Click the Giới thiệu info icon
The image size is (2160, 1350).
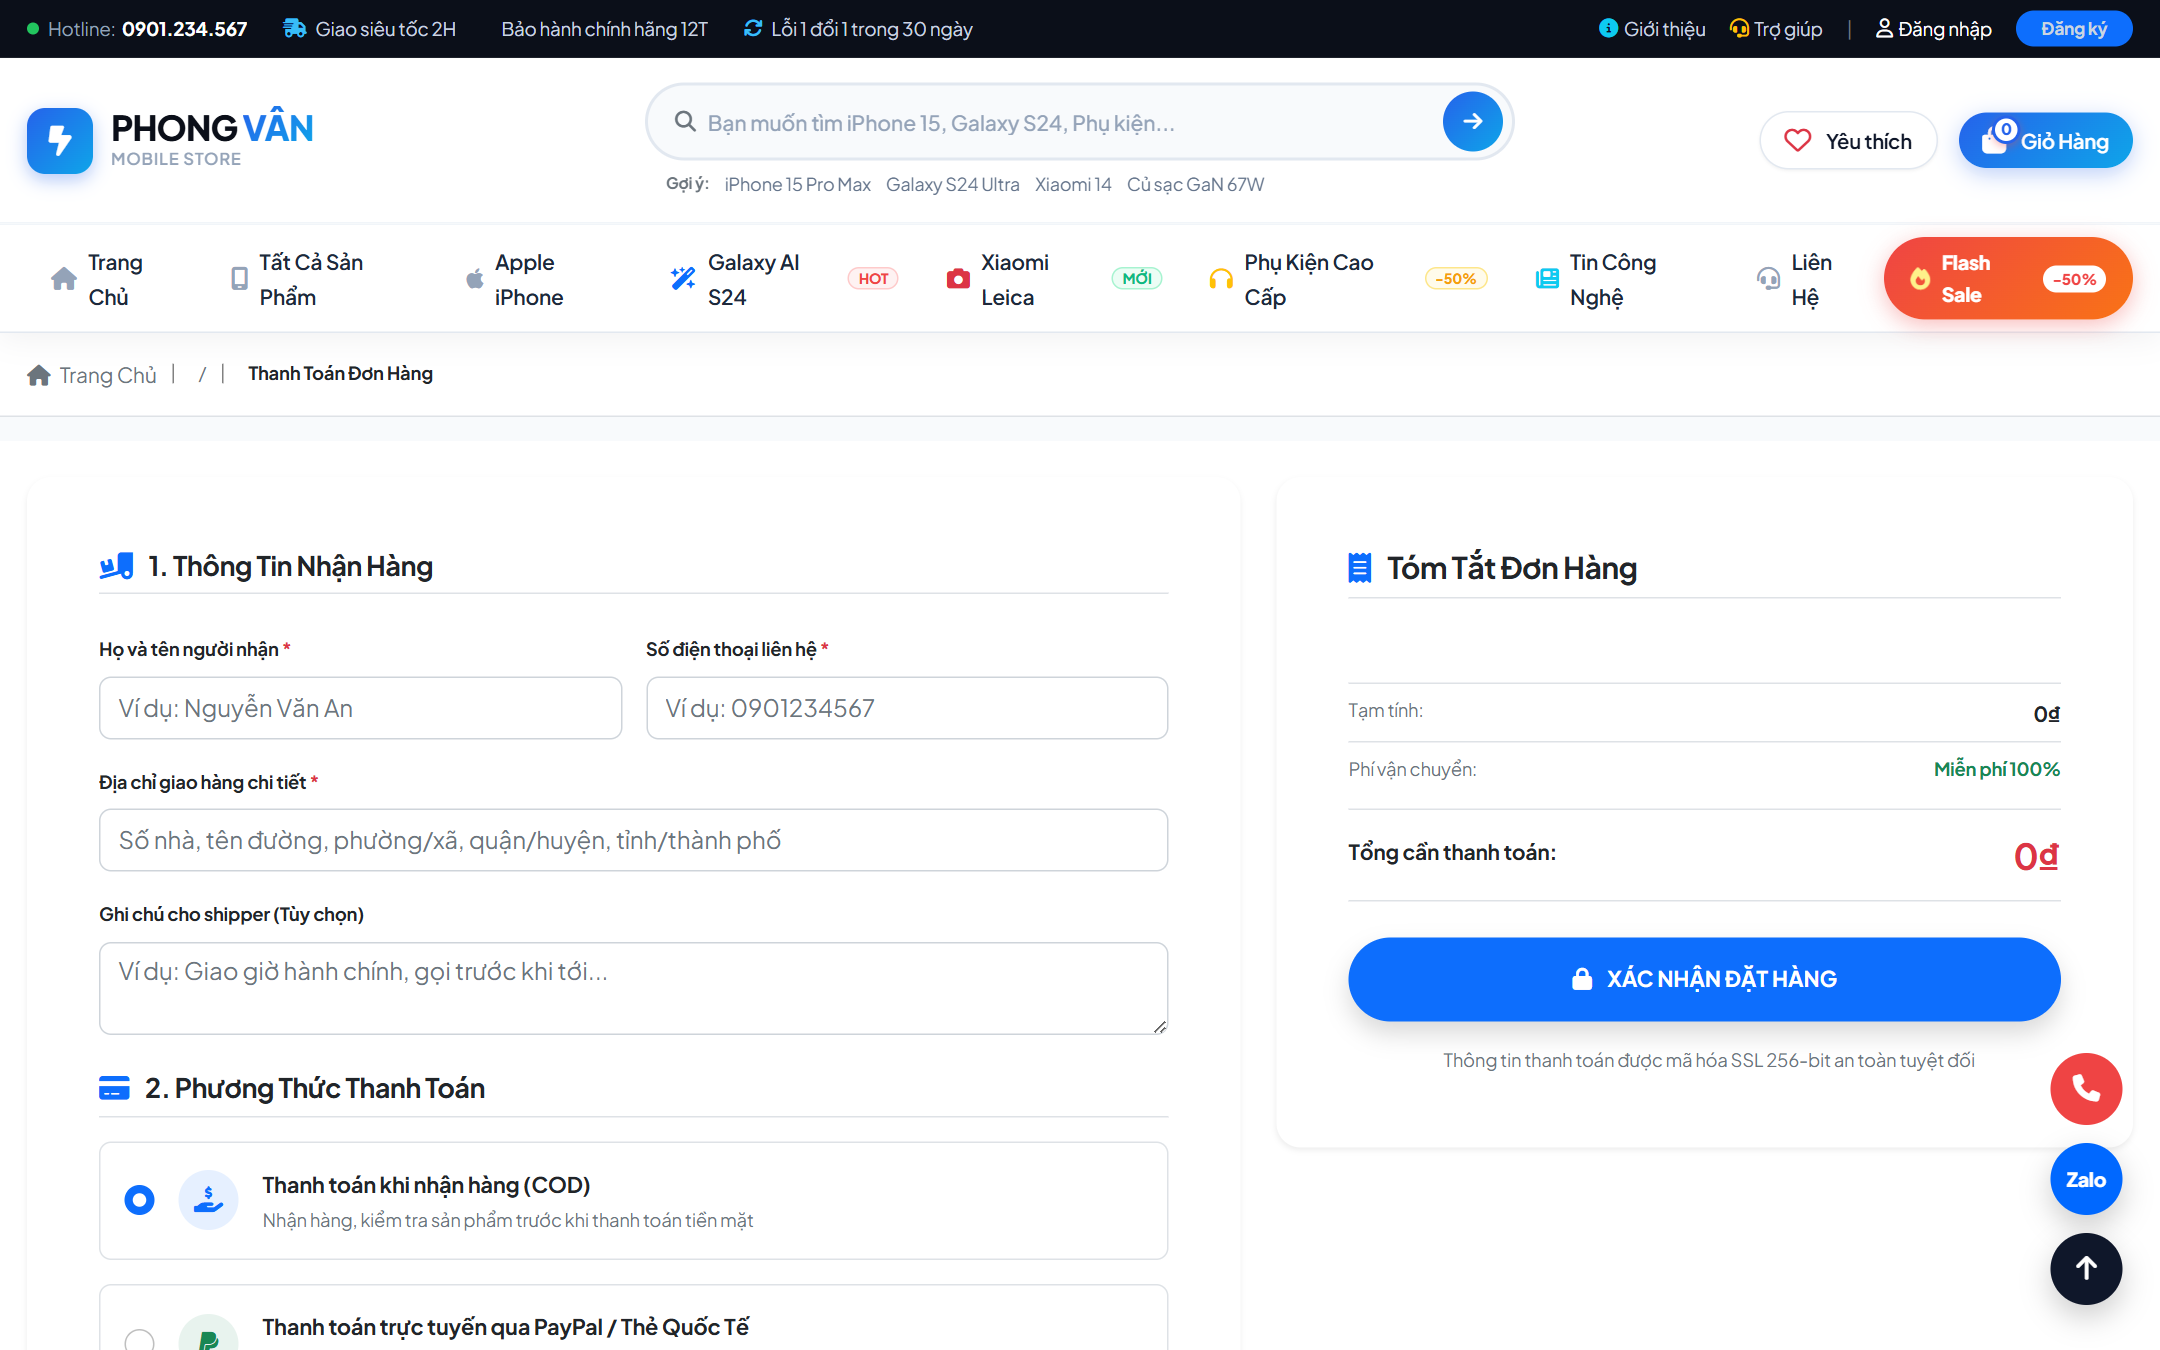[x=1608, y=29]
